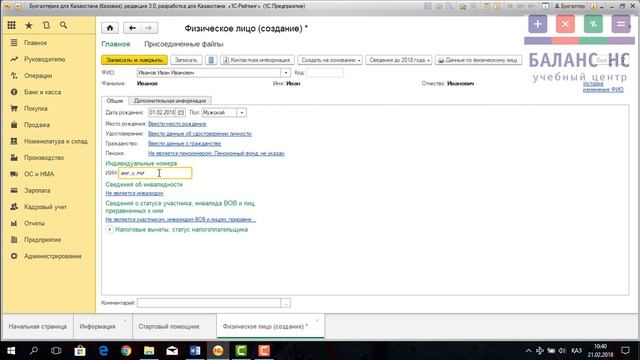Open the Не является пенсионером link
Viewport: 640px width, 360px height.
click(216, 153)
